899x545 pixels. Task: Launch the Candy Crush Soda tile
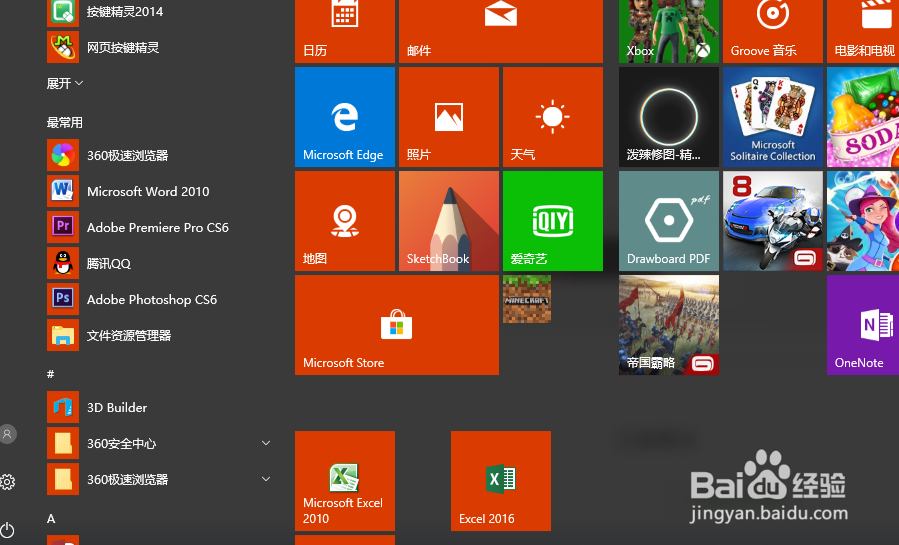[x=863, y=117]
